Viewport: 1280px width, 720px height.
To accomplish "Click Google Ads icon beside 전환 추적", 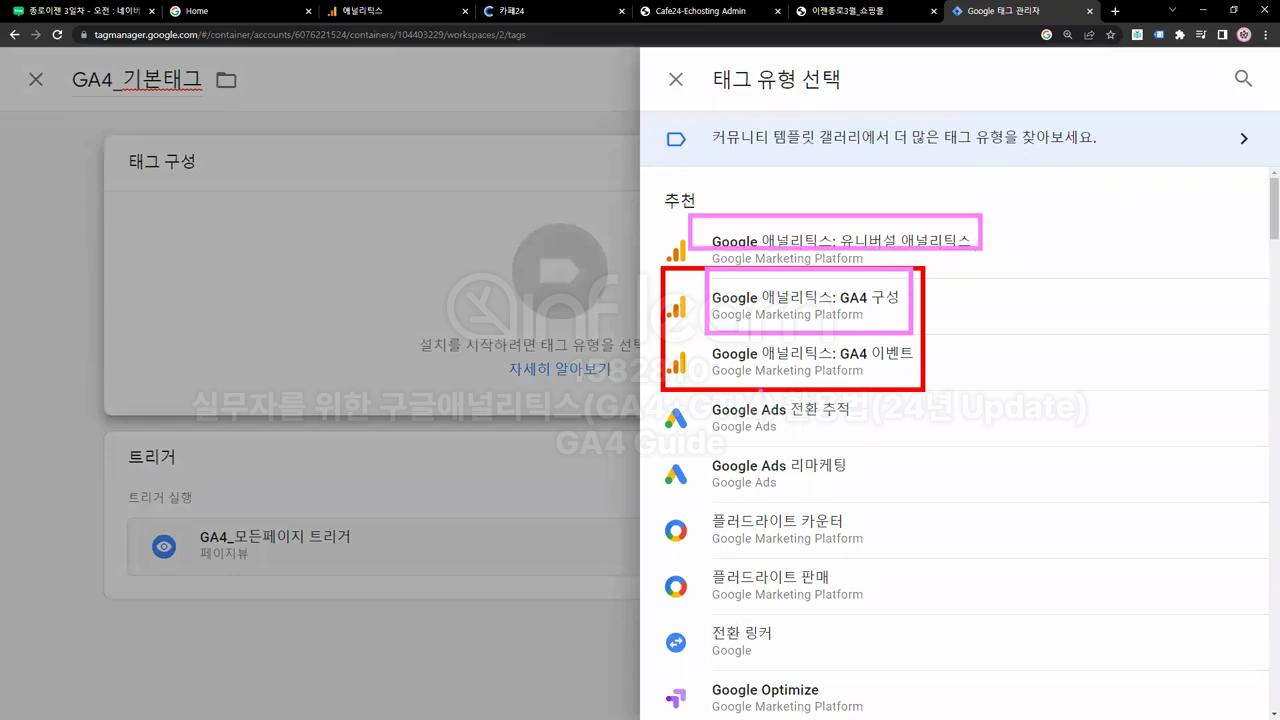I will pyautogui.click(x=676, y=418).
